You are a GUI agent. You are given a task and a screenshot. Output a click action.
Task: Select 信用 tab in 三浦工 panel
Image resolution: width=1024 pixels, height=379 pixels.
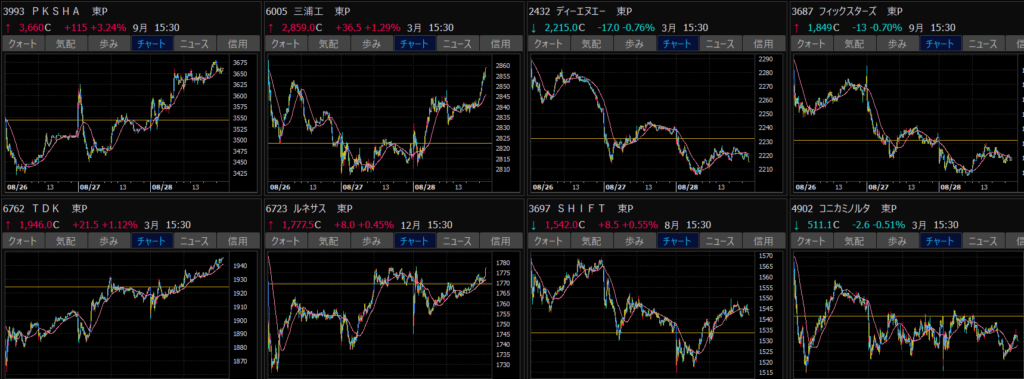[502, 44]
